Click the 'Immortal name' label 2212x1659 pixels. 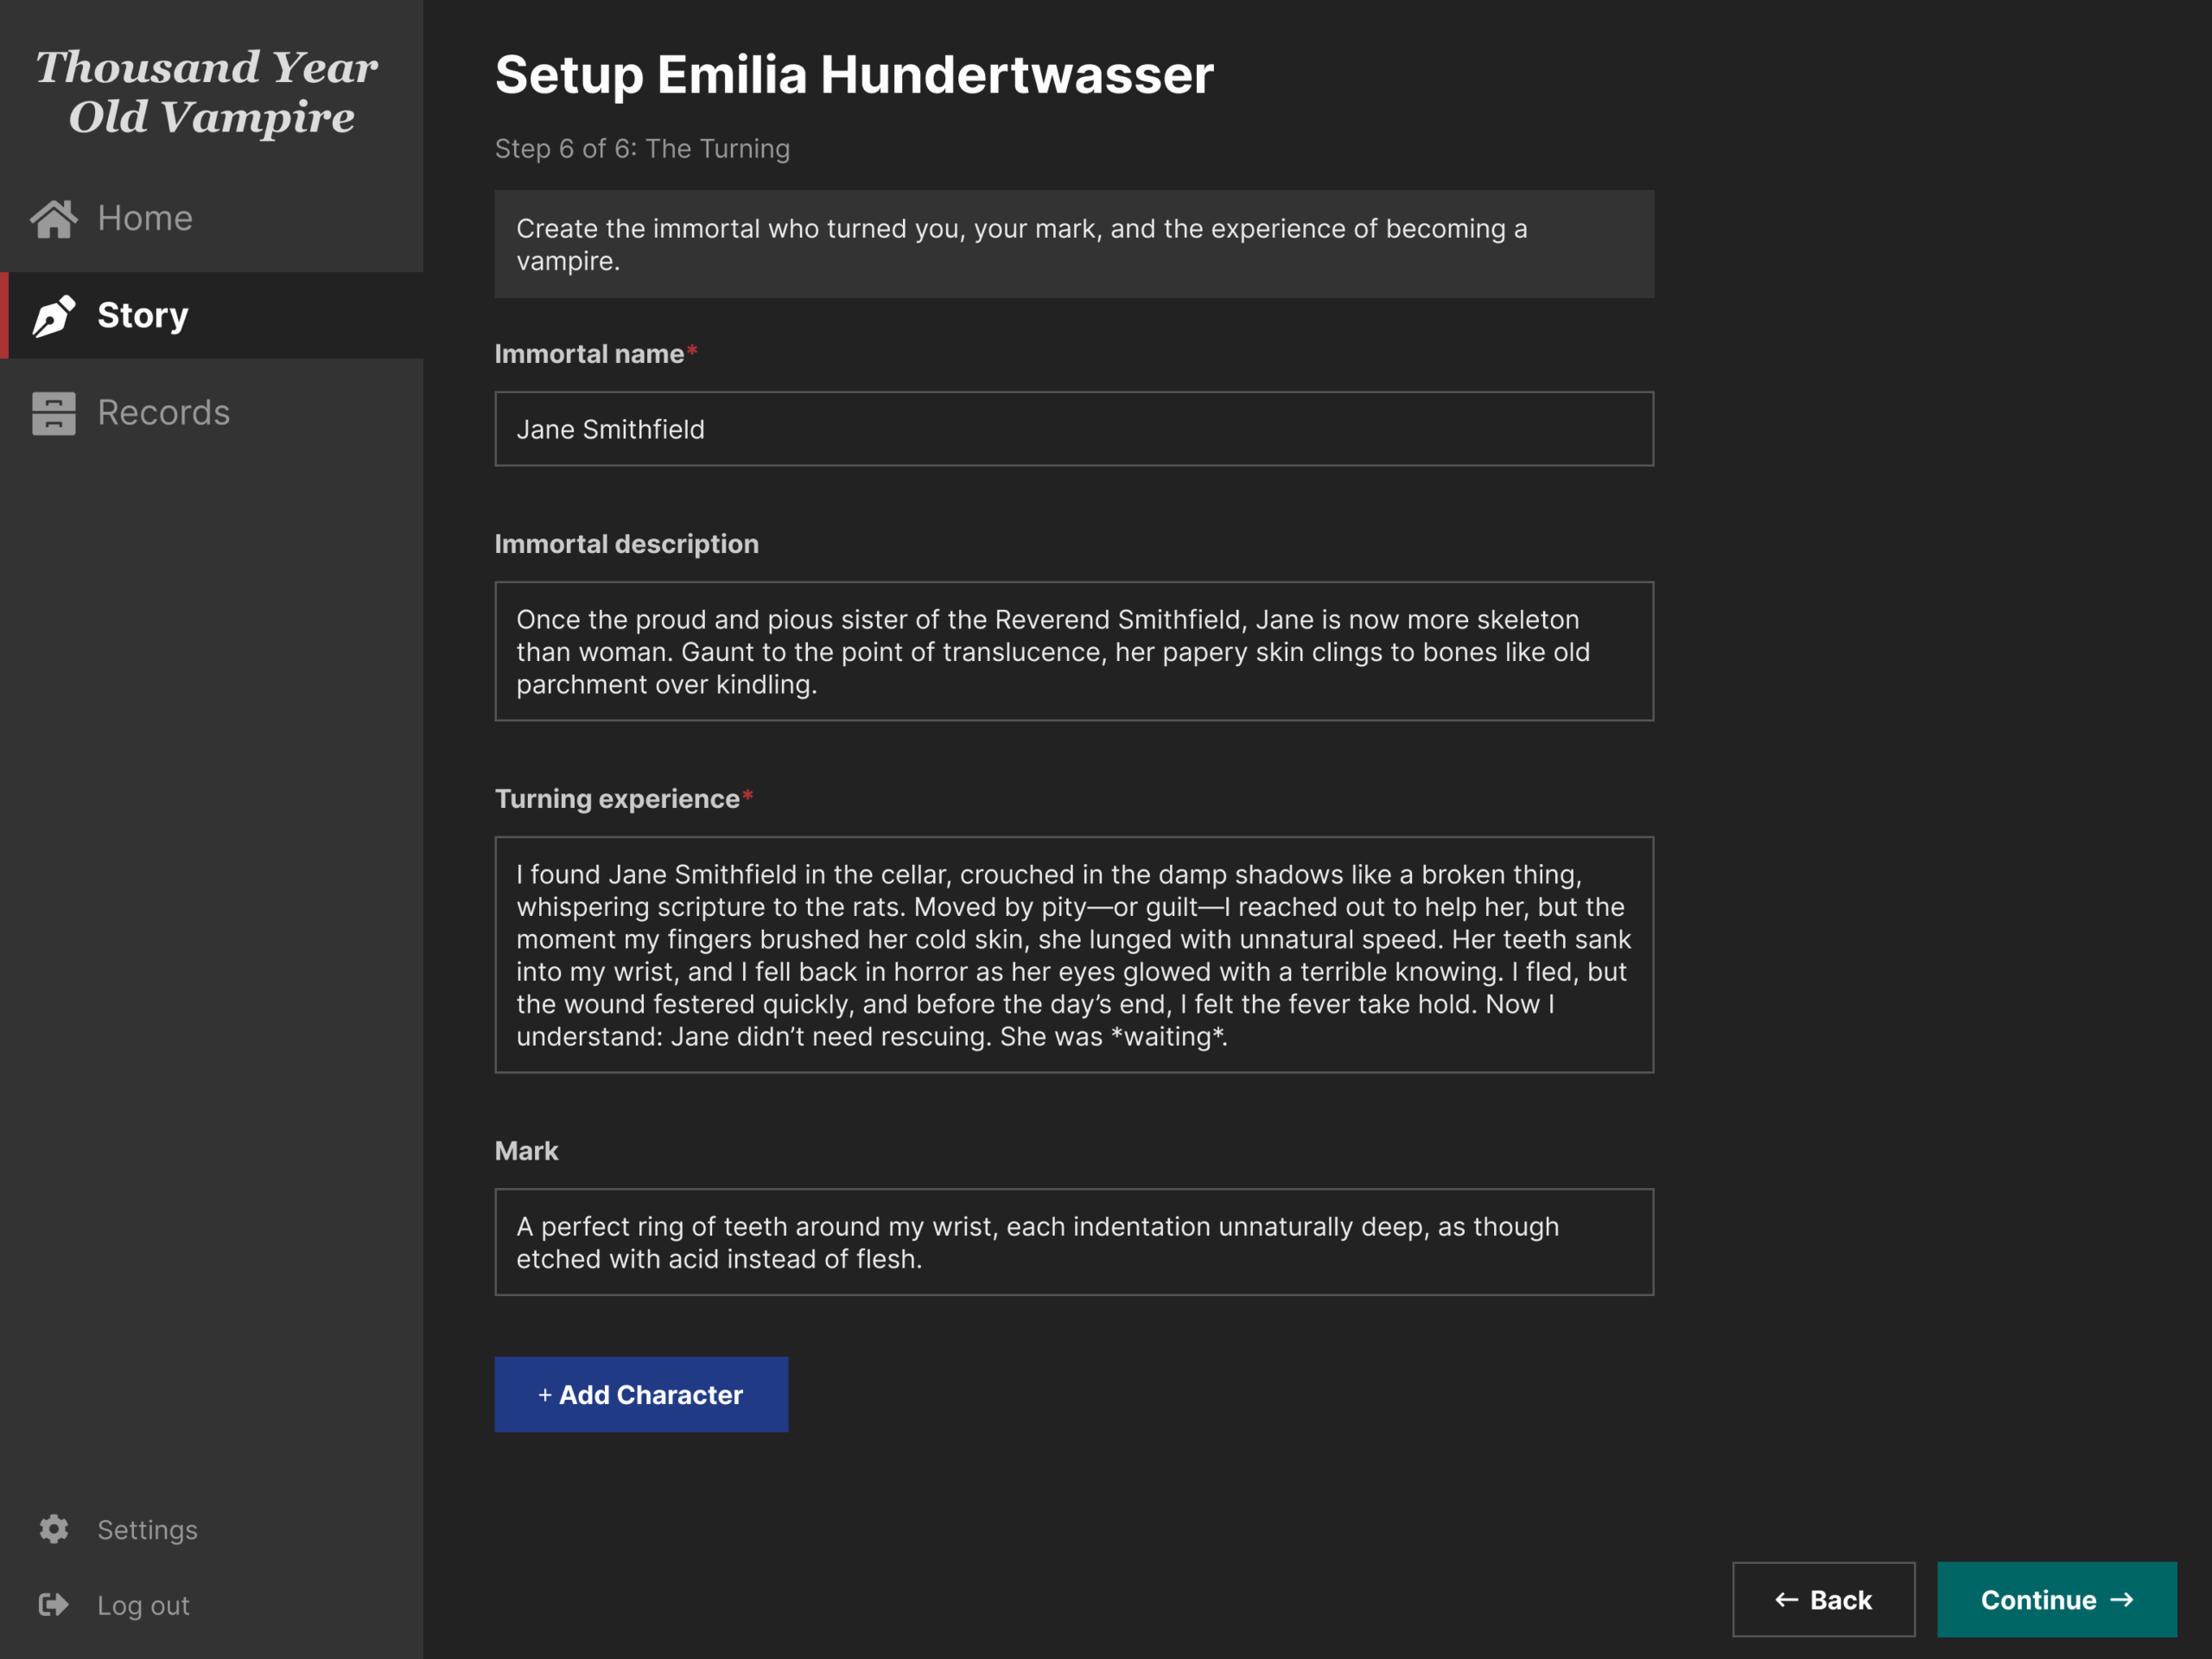(589, 353)
